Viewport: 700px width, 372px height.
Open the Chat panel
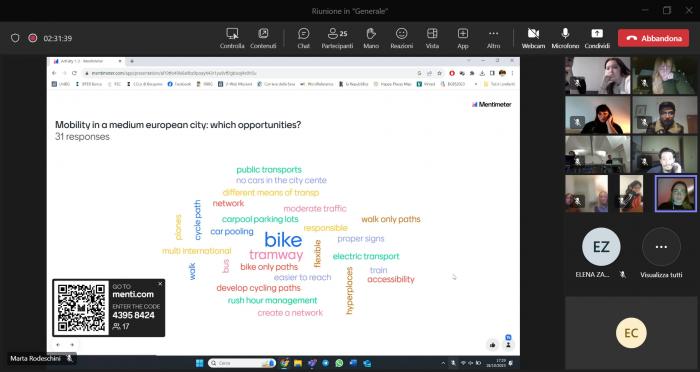coord(304,38)
